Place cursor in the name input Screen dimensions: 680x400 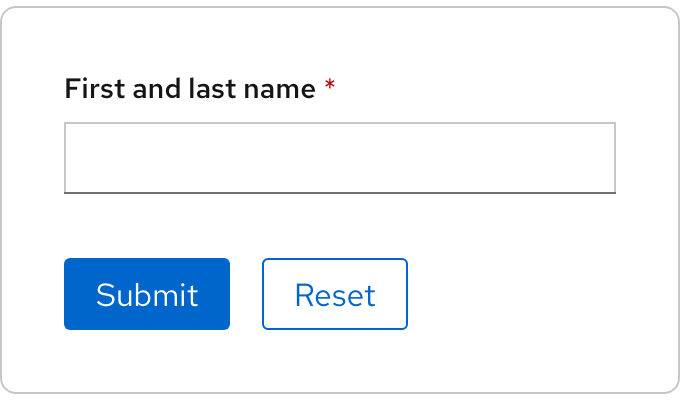340,158
